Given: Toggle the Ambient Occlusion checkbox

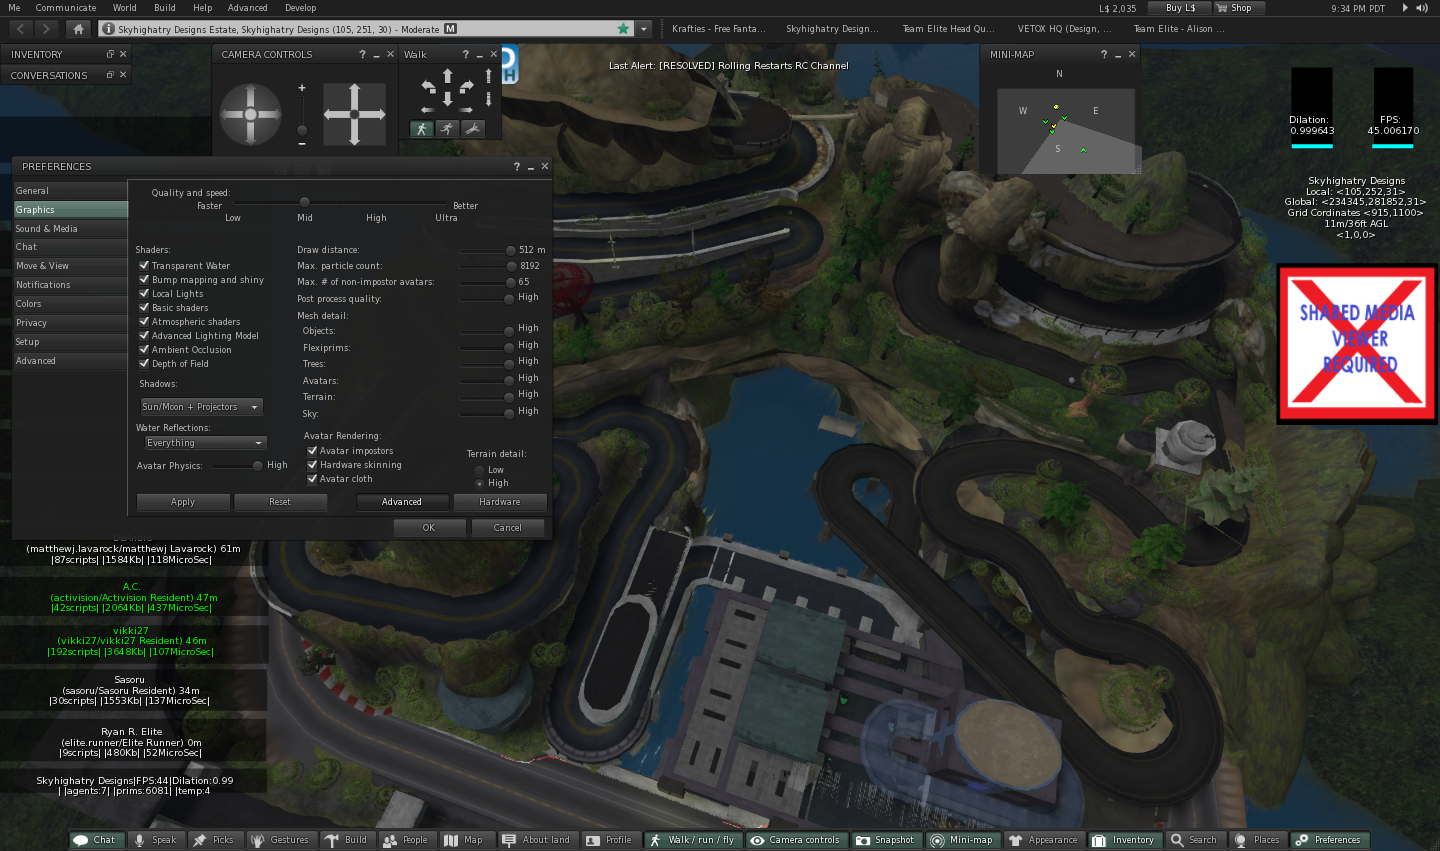Looking at the screenshot, I should [x=144, y=350].
